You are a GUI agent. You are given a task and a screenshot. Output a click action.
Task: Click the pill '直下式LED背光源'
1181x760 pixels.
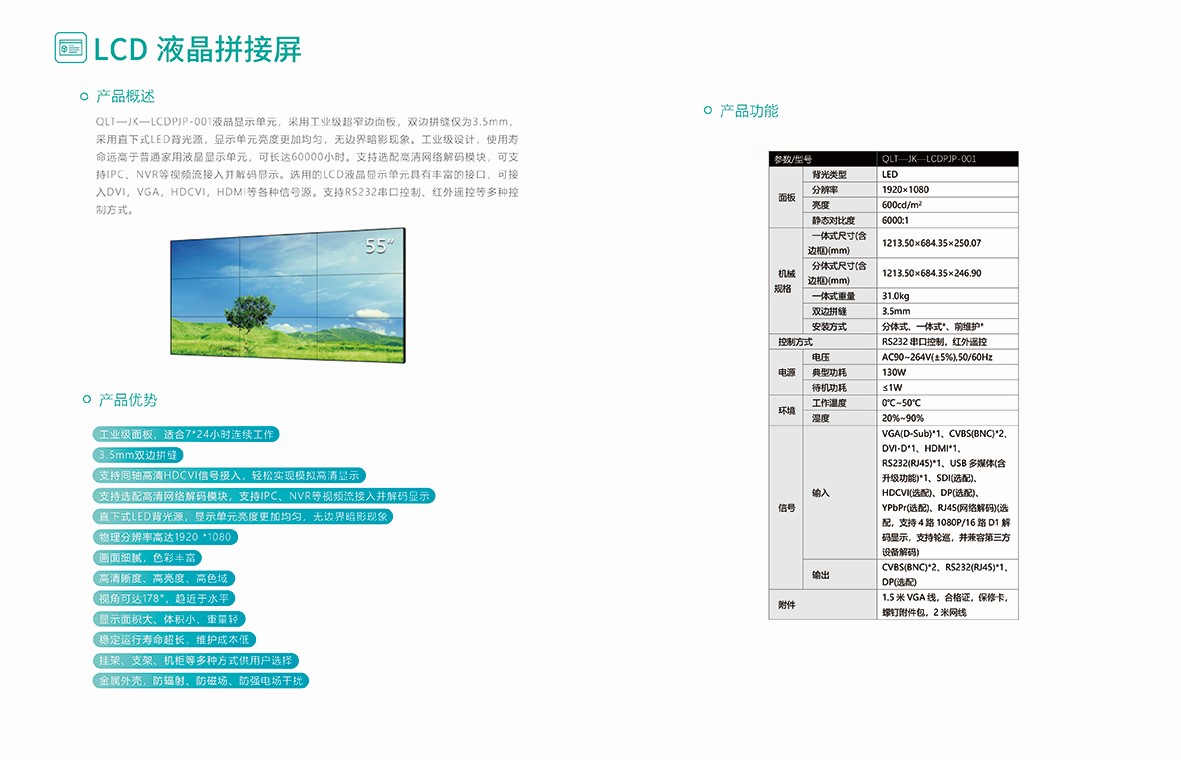243,517
